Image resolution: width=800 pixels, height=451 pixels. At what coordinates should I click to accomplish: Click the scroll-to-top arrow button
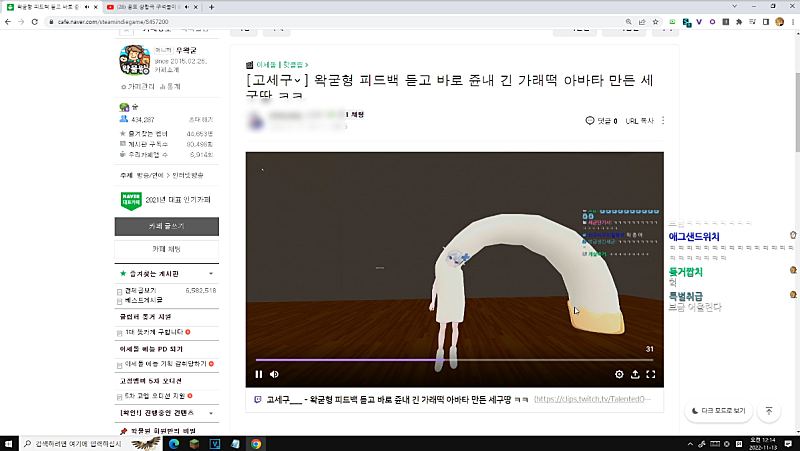click(768, 411)
